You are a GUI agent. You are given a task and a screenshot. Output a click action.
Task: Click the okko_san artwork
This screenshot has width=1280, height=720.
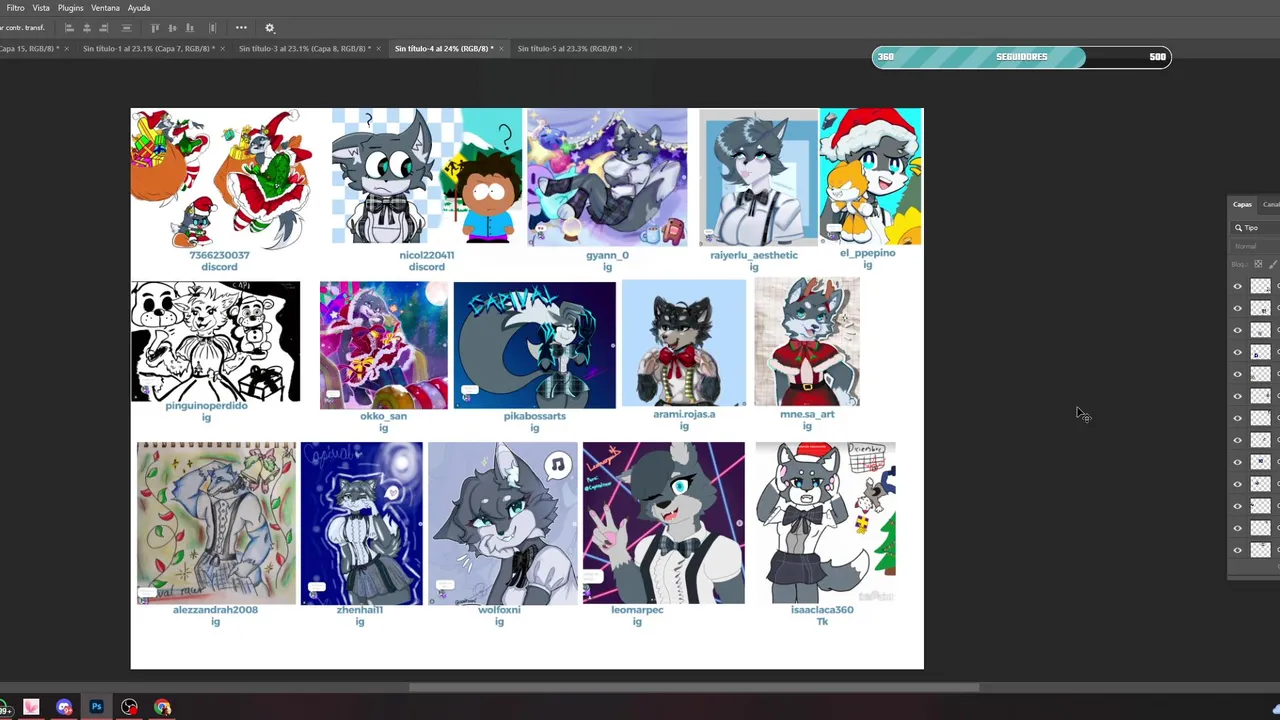click(x=384, y=345)
